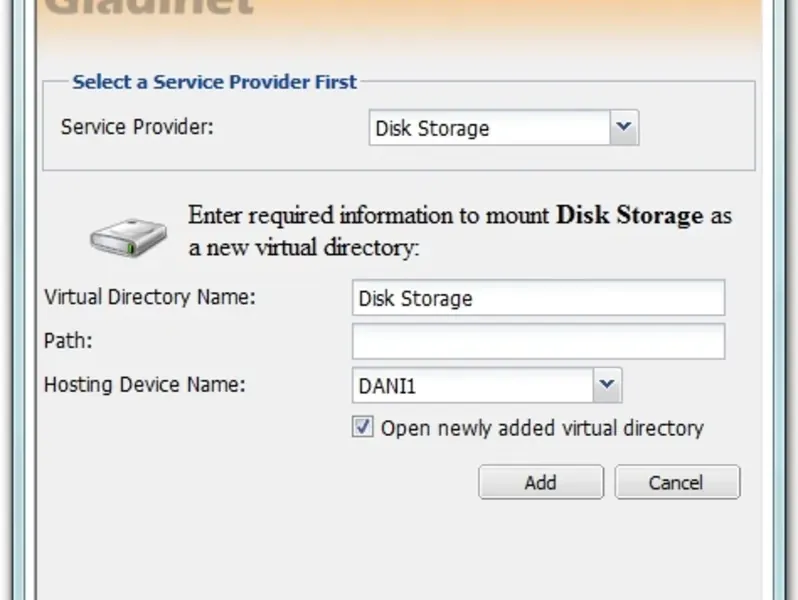Click the "Select a Service Provider First" heading
Image resolution: width=798 pixels, height=600 pixels.
(214, 82)
